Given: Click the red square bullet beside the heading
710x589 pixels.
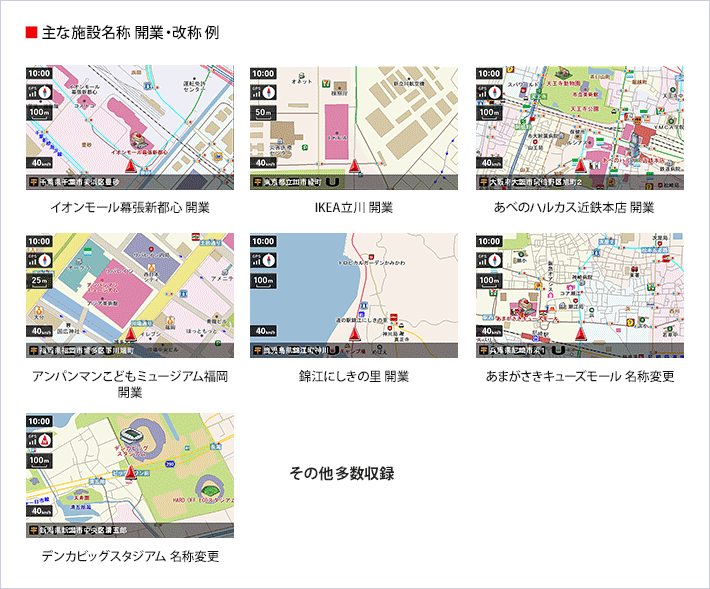Looking at the screenshot, I should pyautogui.click(x=31, y=33).
